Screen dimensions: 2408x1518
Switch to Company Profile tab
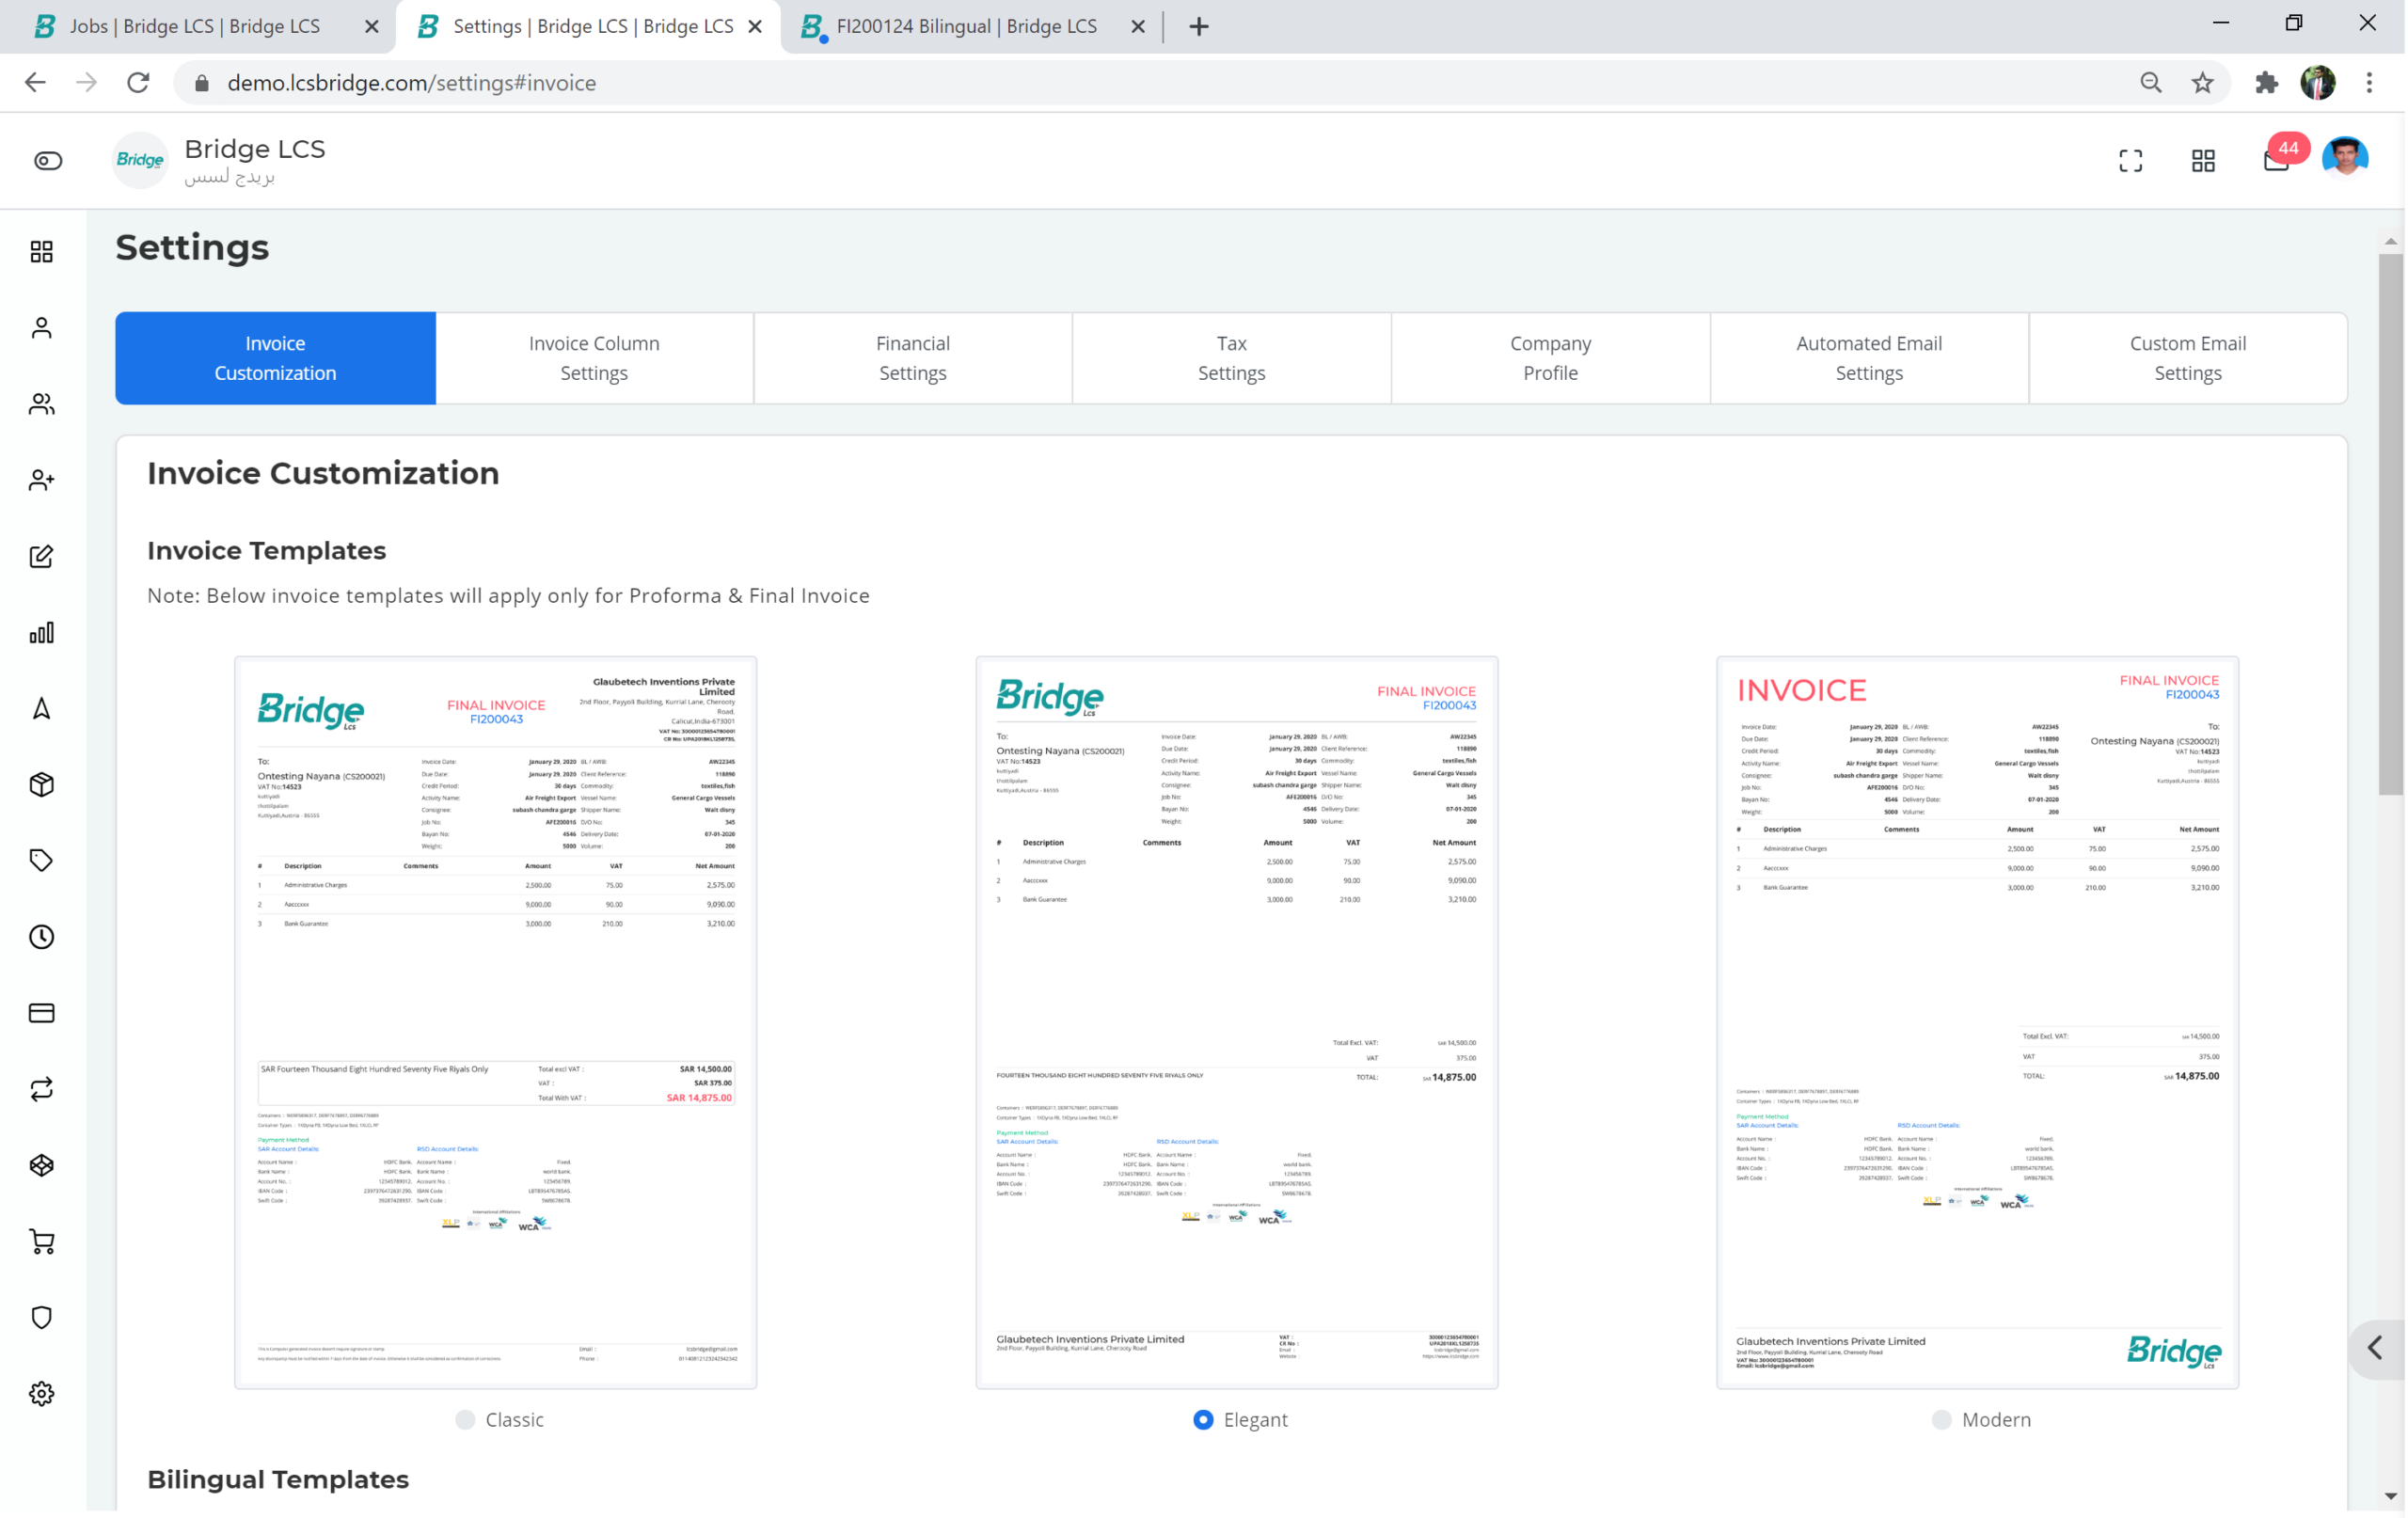coord(1551,358)
